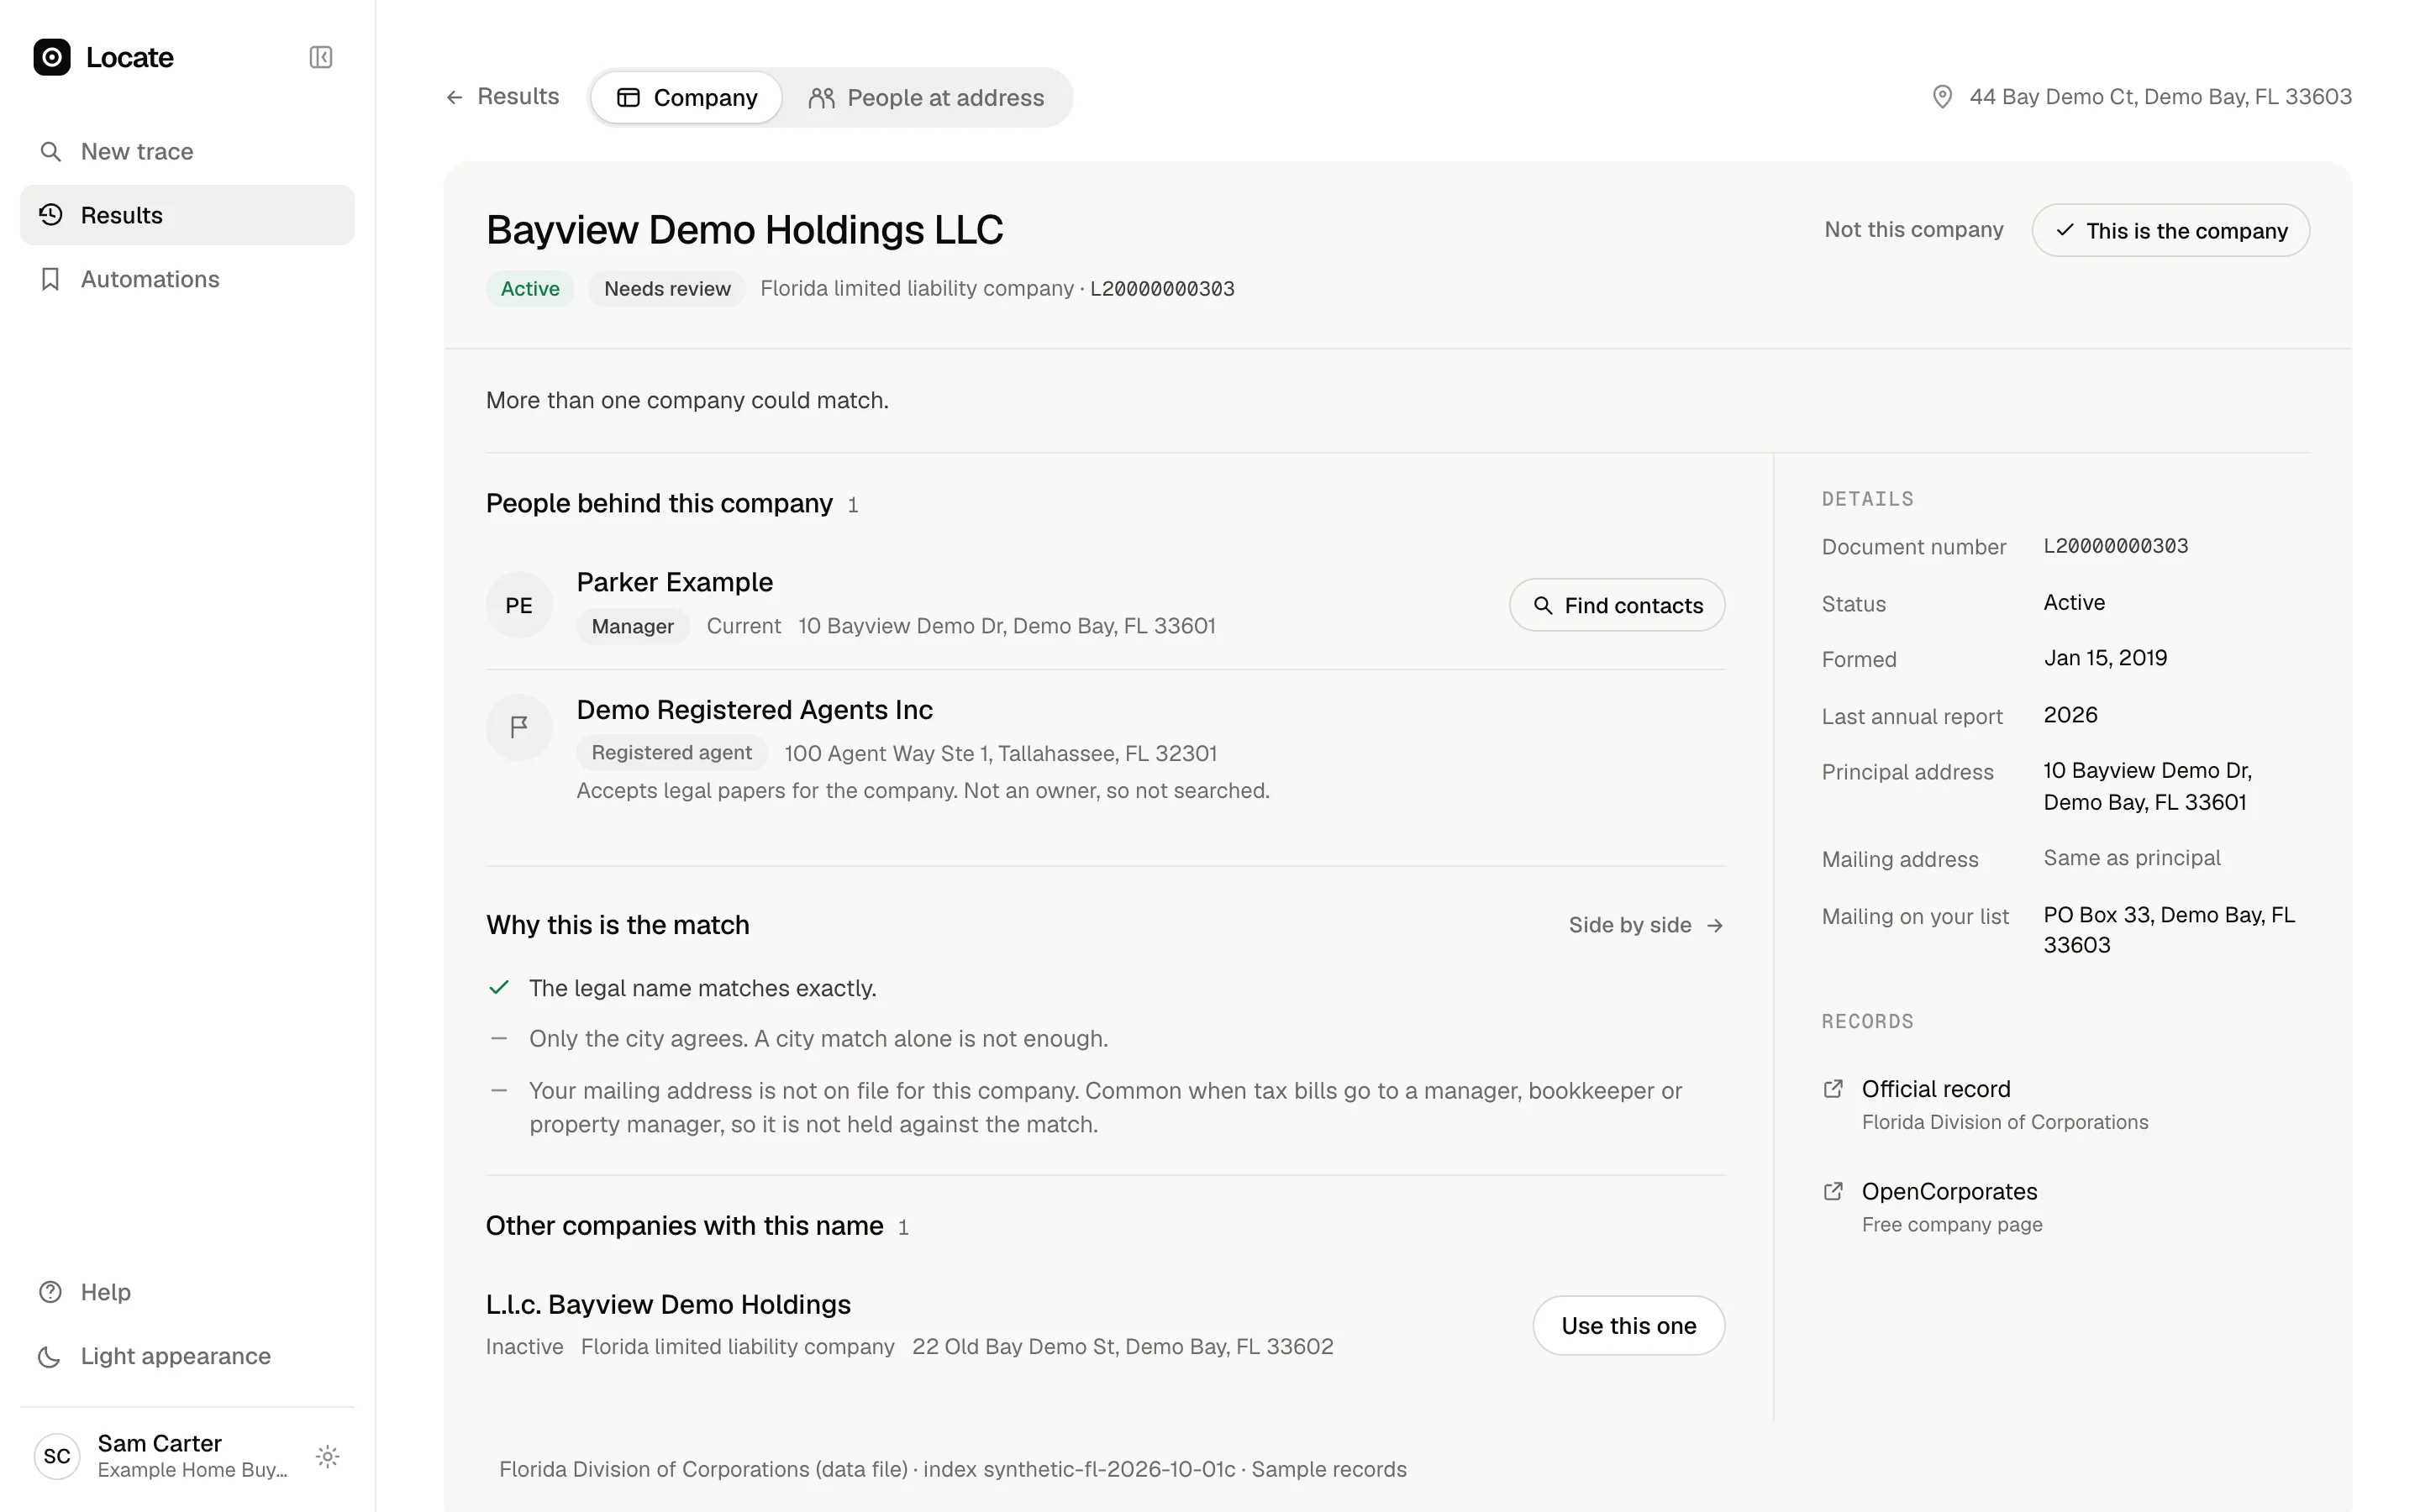Collapse the sidebar panel icon

pos(321,57)
